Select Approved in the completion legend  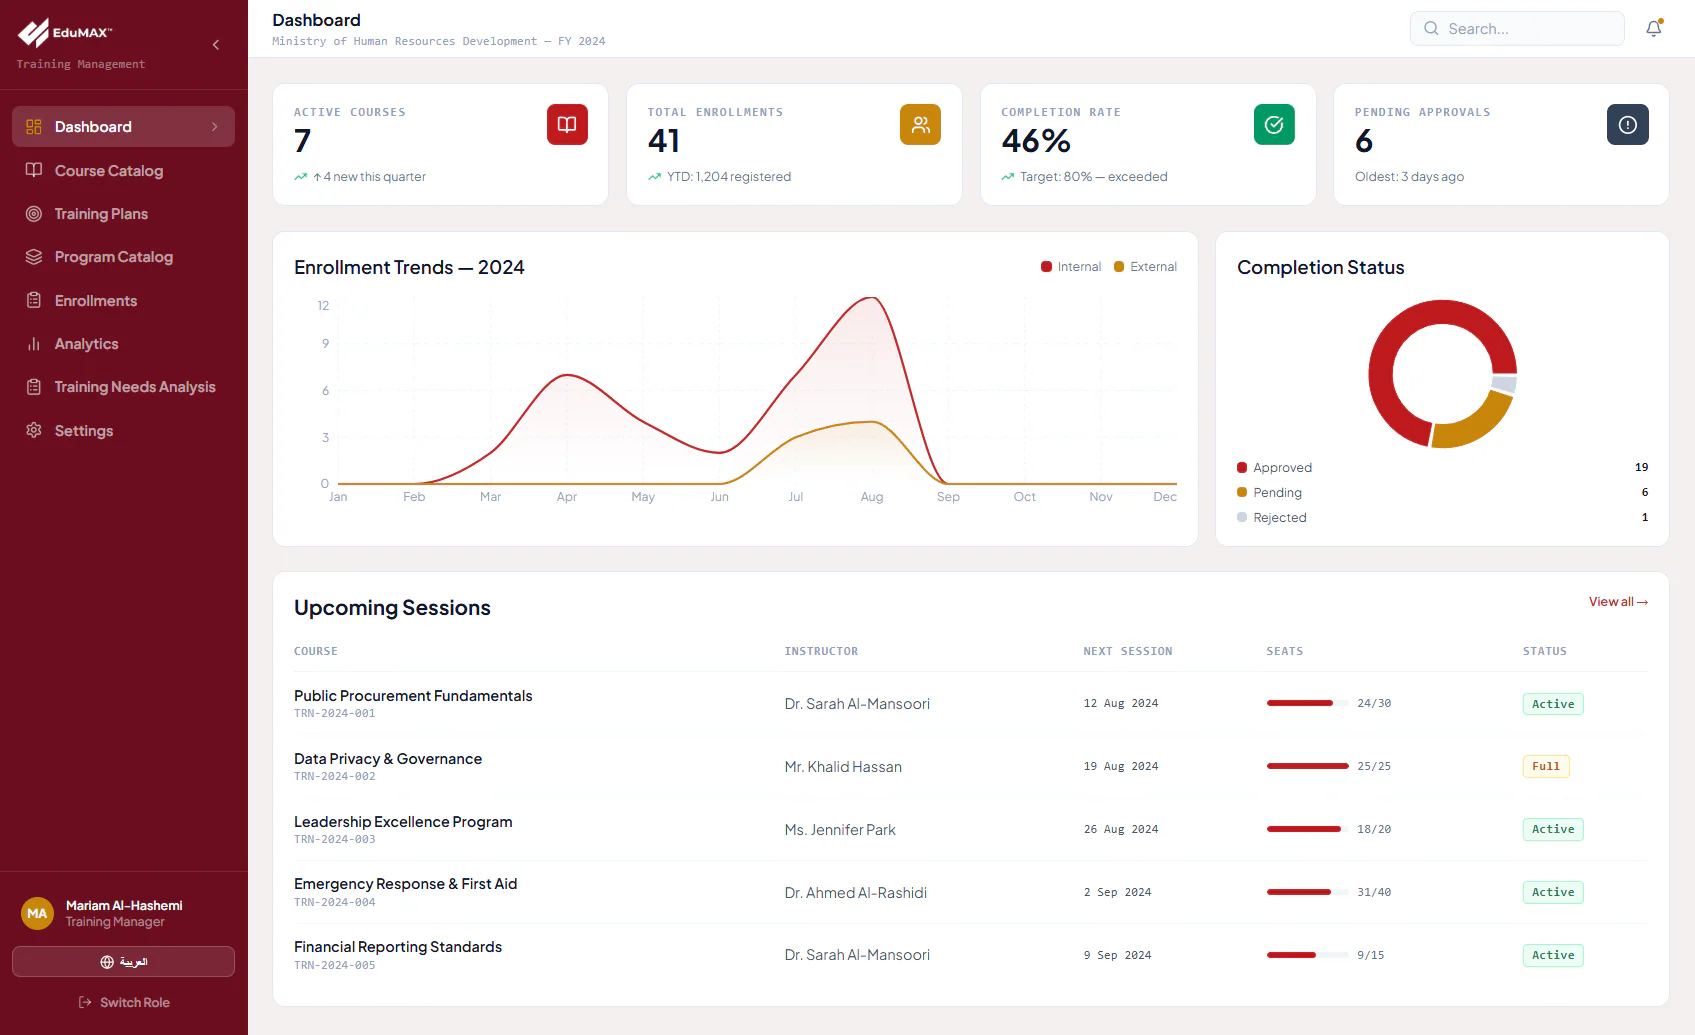[x=1275, y=468]
